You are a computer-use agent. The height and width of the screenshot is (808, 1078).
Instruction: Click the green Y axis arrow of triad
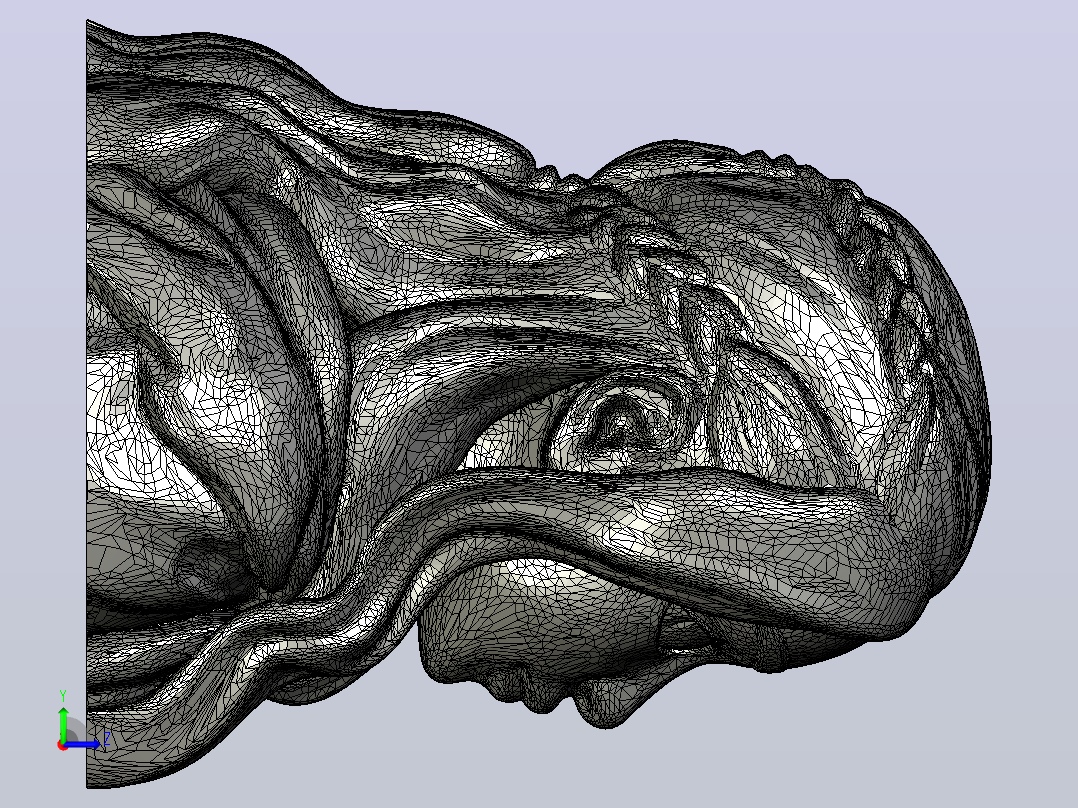[63, 723]
